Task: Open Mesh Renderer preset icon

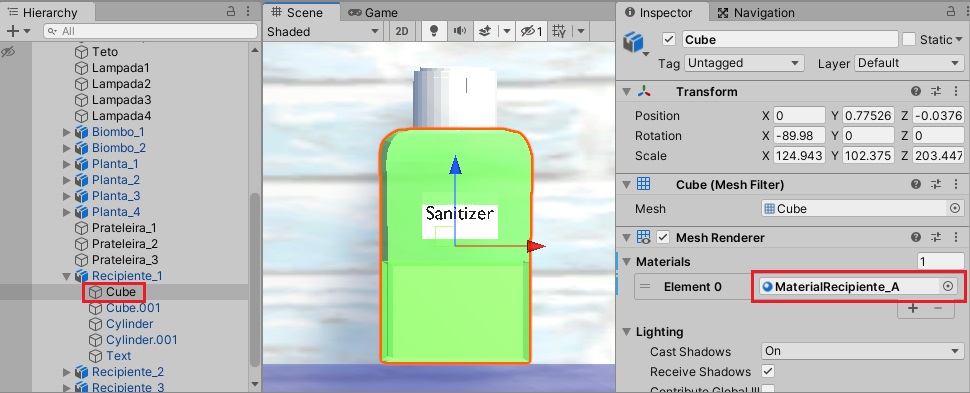Action: coord(936,238)
